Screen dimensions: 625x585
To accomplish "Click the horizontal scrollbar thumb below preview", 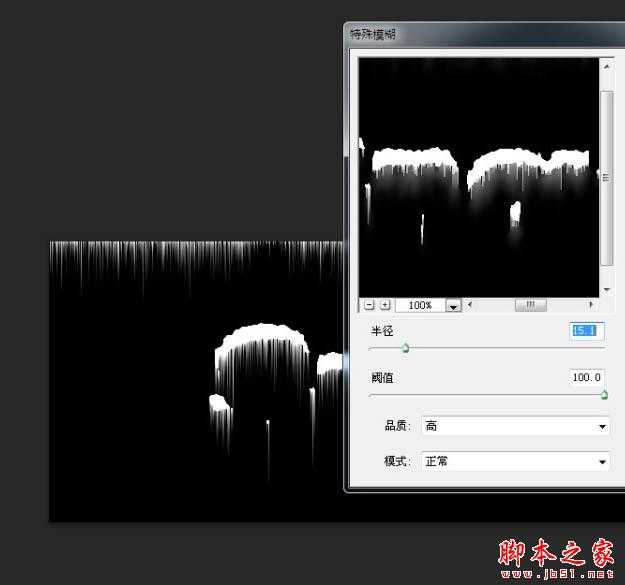I will click(x=530, y=305).
